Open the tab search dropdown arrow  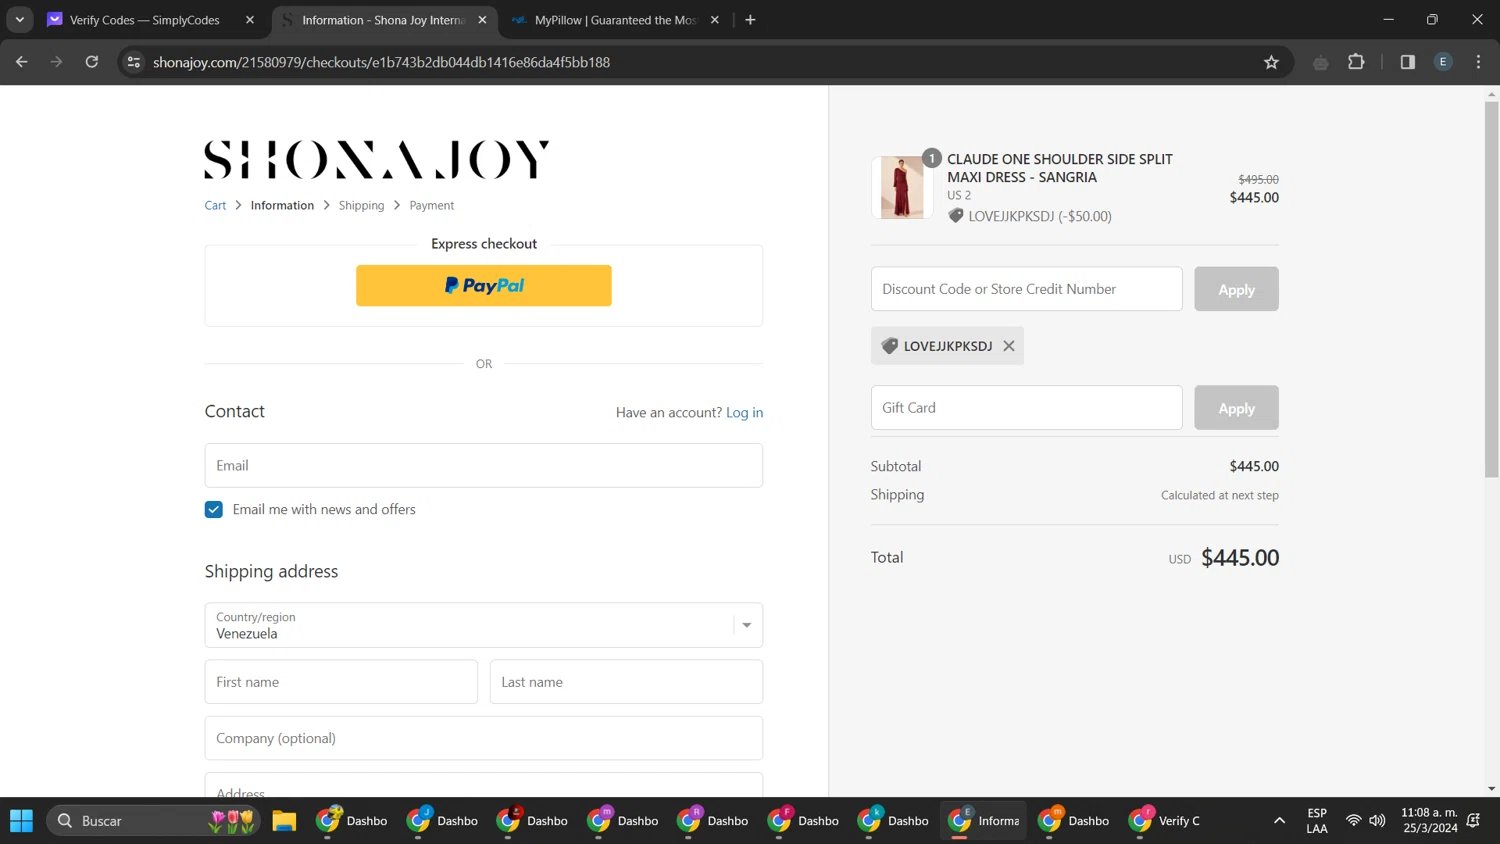pyautogui.click(x=20, y=20)
